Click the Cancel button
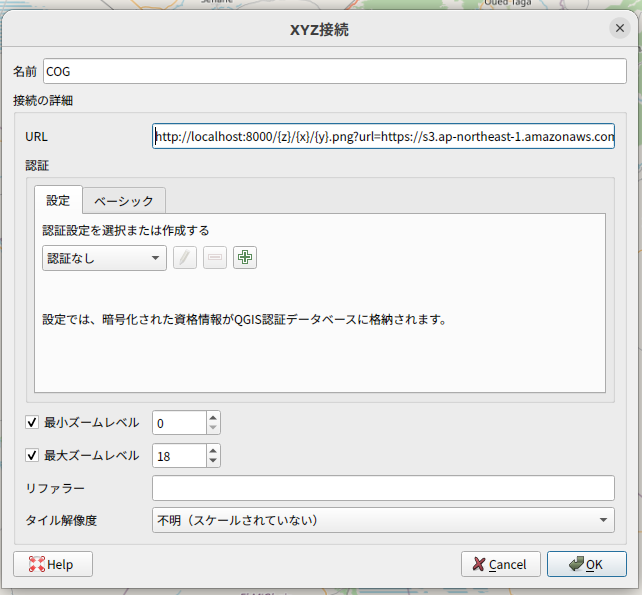Viewport: 642px width, 595px height. coord(501,564)
